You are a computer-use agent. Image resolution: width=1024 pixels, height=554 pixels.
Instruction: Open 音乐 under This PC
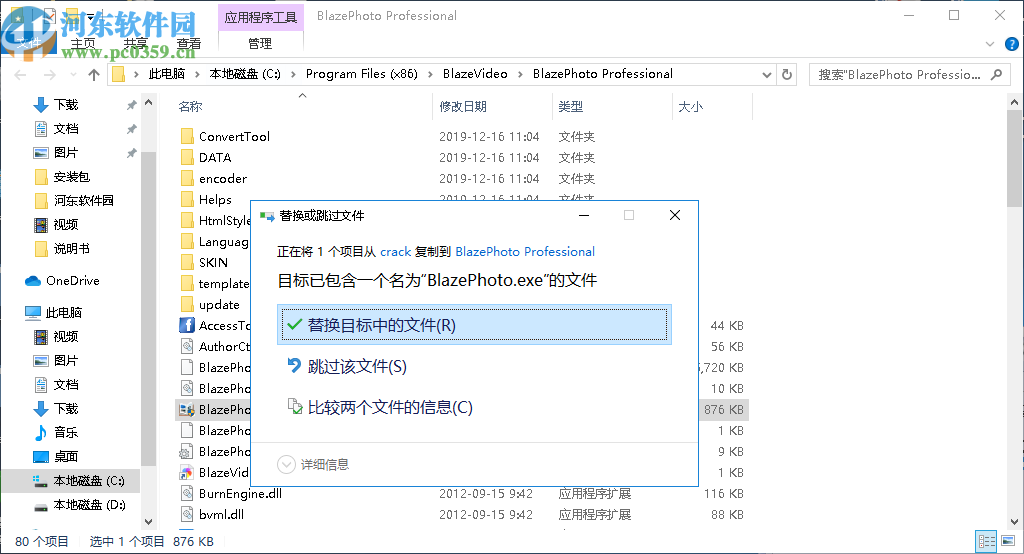pyautogui.click(x=66, y=432)
